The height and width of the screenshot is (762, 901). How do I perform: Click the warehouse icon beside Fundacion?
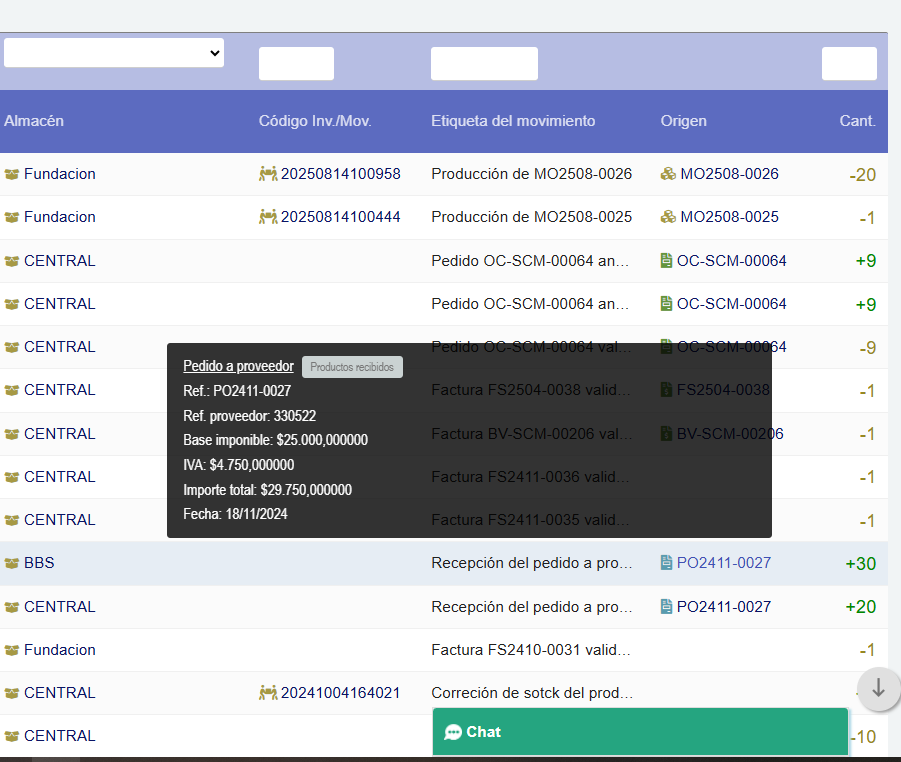coord(11,173)
